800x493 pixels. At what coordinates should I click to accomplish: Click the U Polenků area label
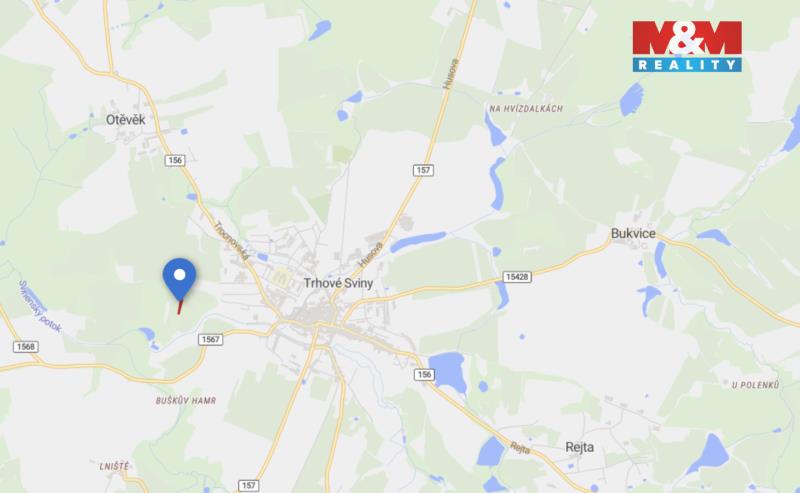(756, 385)
